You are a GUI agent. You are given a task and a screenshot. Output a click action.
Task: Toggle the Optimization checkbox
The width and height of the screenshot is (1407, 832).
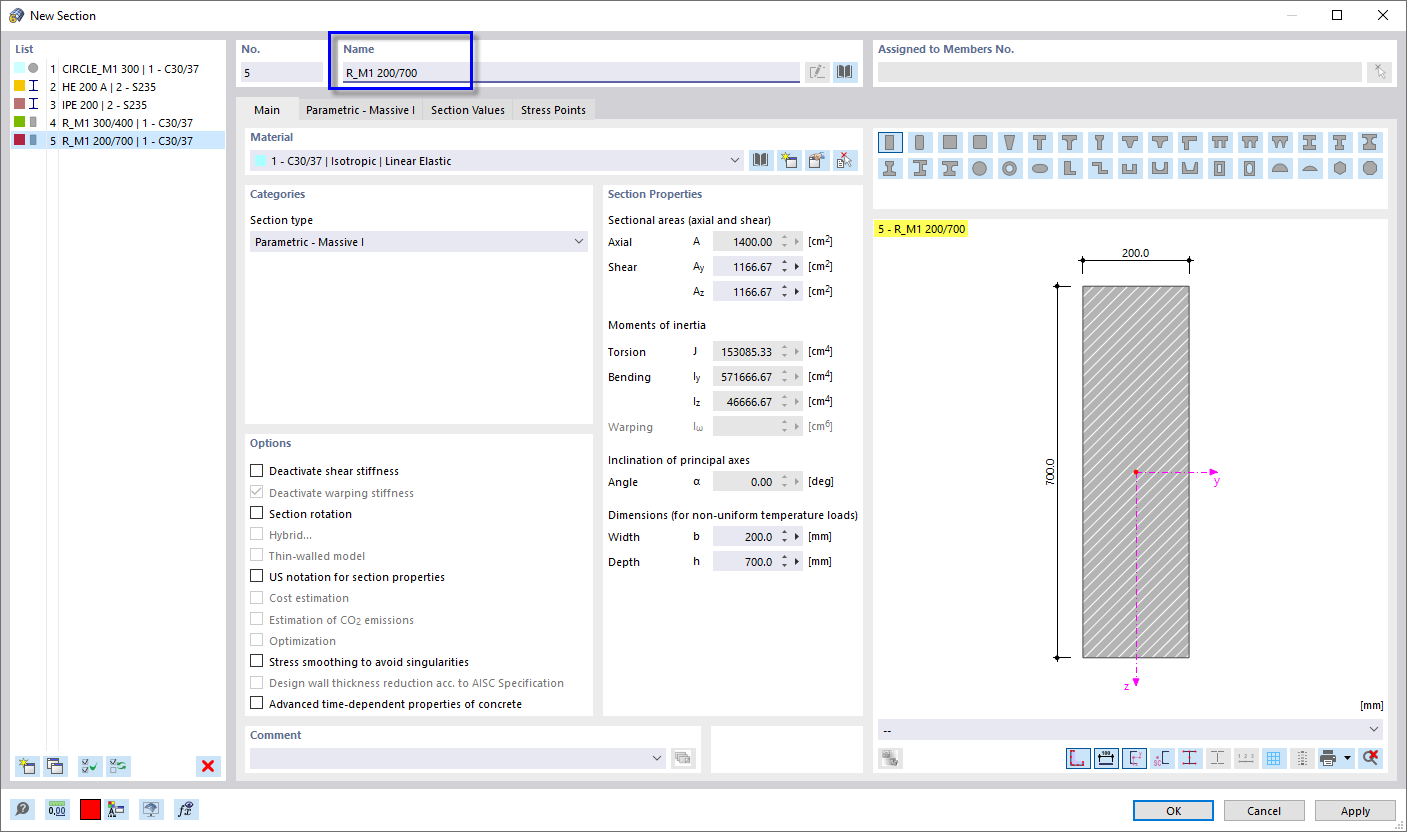pyautogui.click(x=257, y=641)
